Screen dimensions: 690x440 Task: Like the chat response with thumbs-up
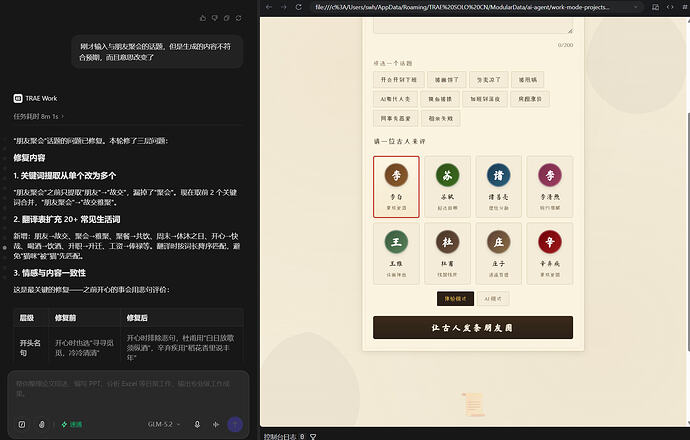[x=203, y=18]
